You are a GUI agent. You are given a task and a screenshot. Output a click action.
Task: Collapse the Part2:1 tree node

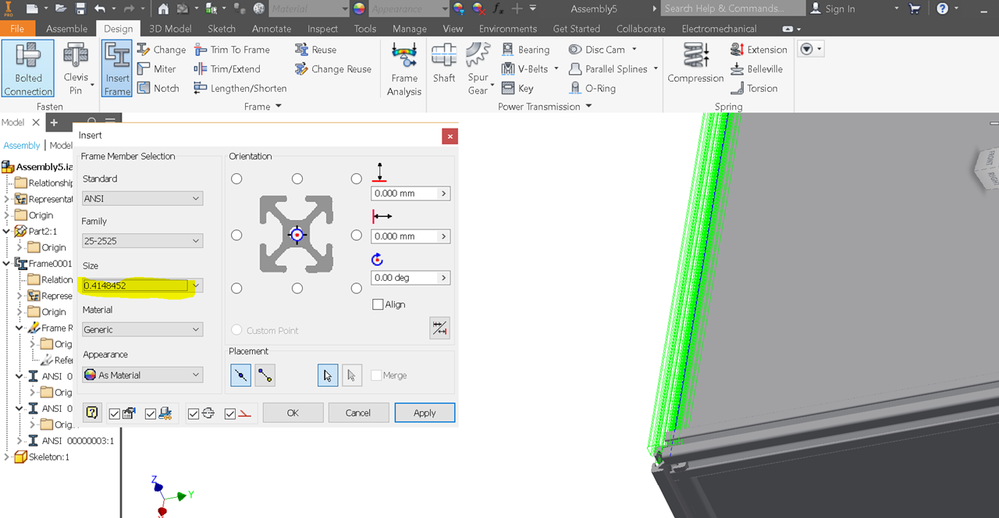[x=6, y=231]
